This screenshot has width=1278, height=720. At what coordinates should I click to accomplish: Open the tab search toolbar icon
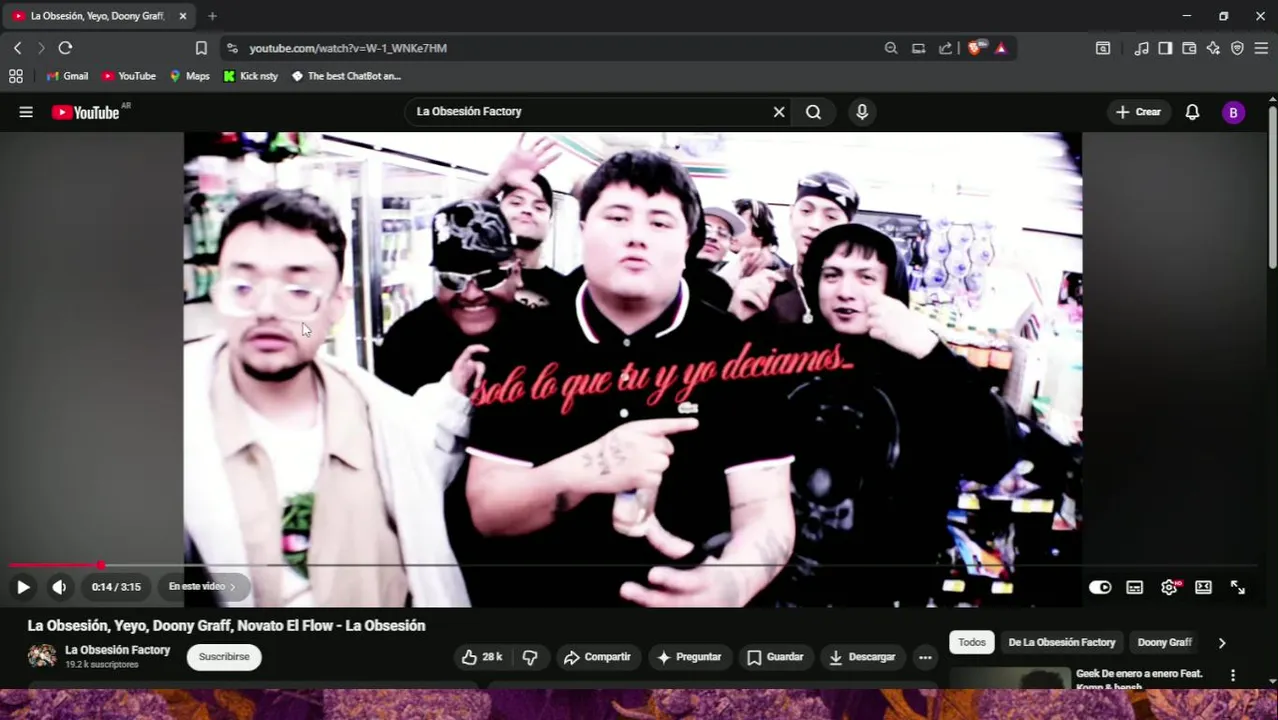pyautogui.click(x=1103, y=48)
